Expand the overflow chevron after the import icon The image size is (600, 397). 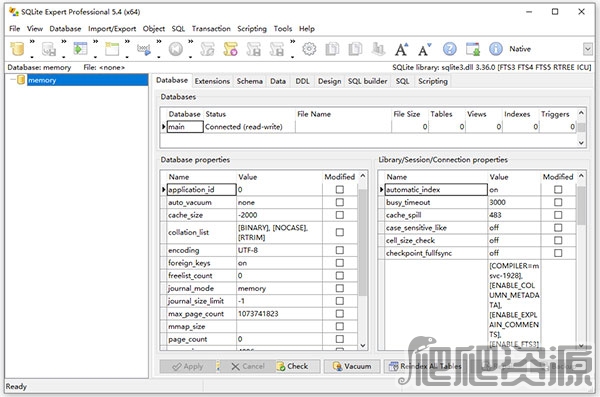pyautogui.click(x=96, y=41)
